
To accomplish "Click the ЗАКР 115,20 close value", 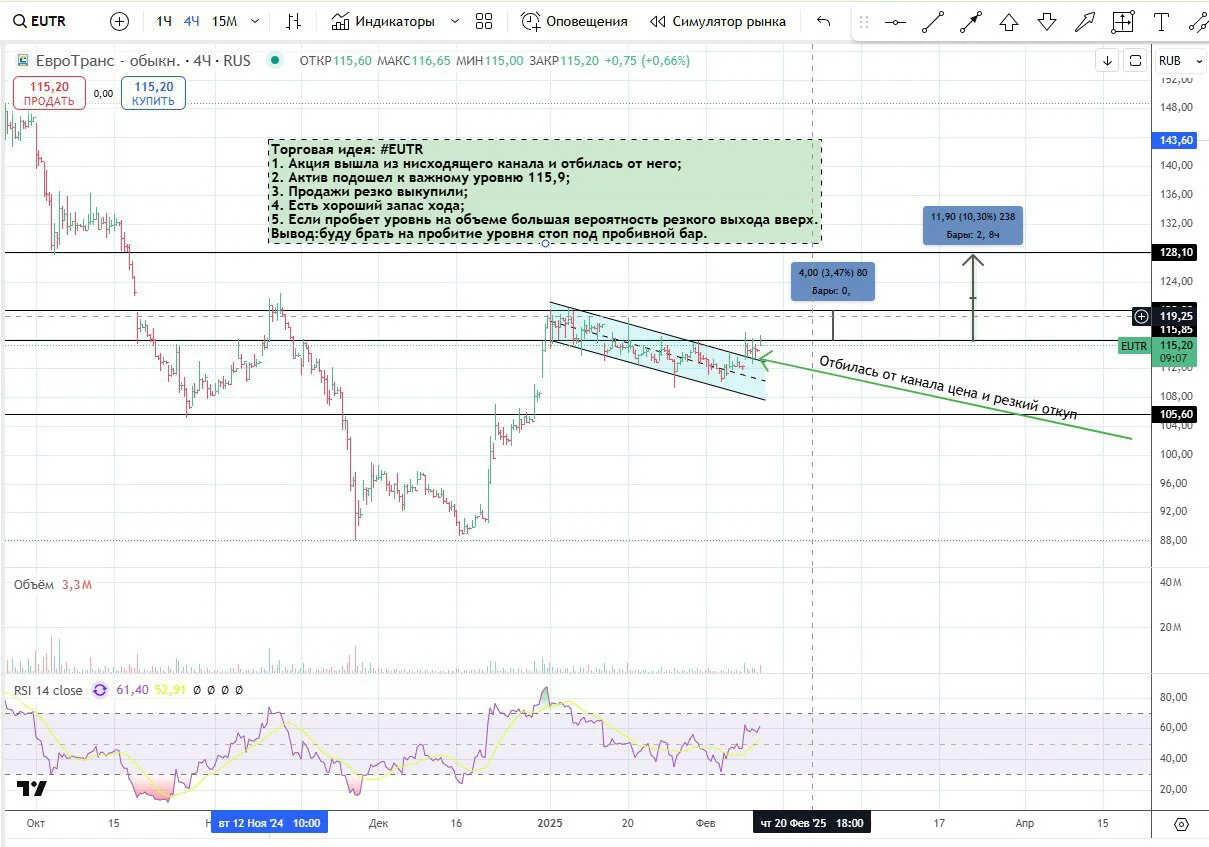I will click(564, 60).
